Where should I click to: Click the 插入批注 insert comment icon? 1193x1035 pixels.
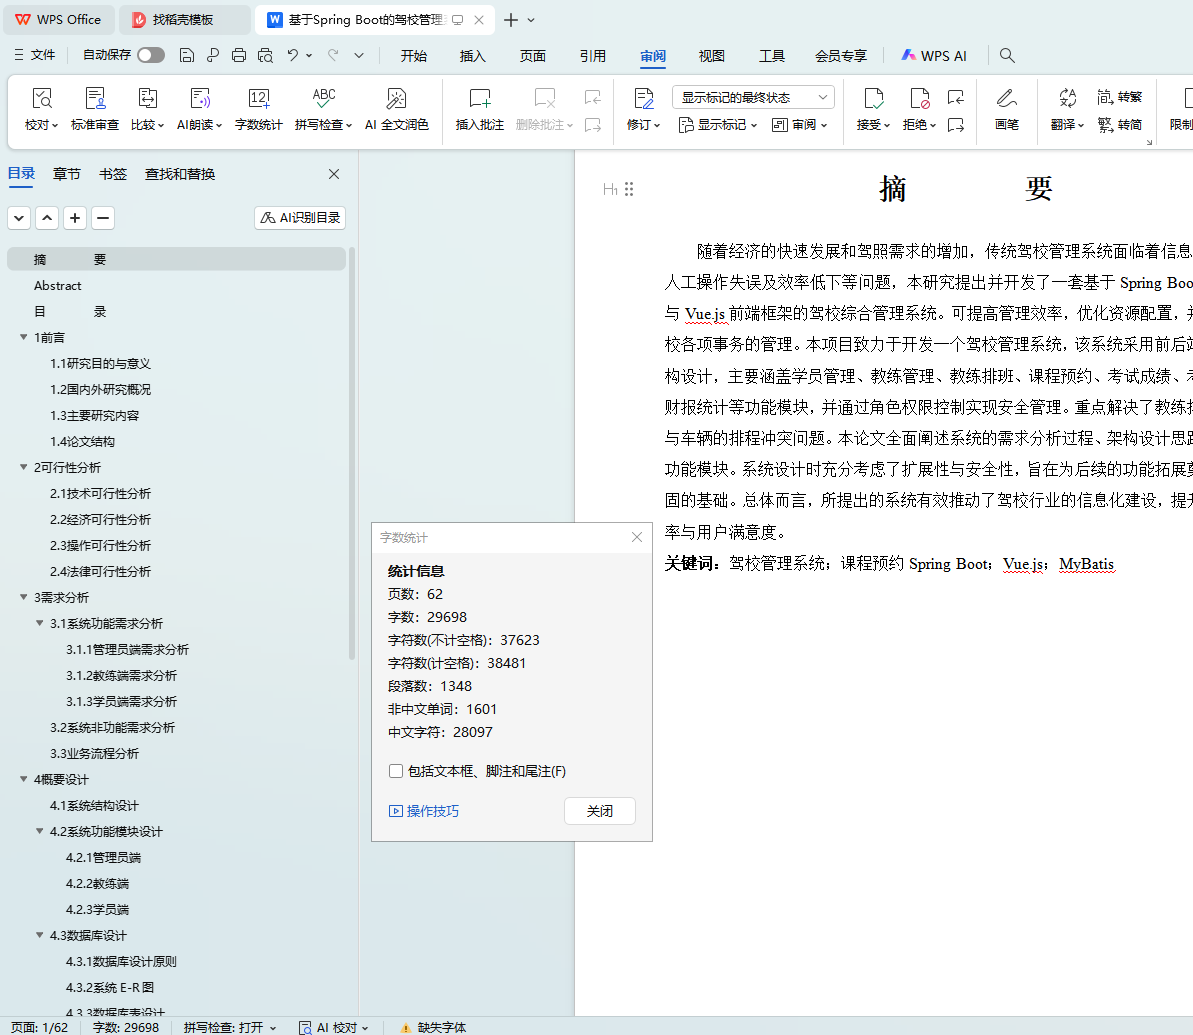pos(480,99)
